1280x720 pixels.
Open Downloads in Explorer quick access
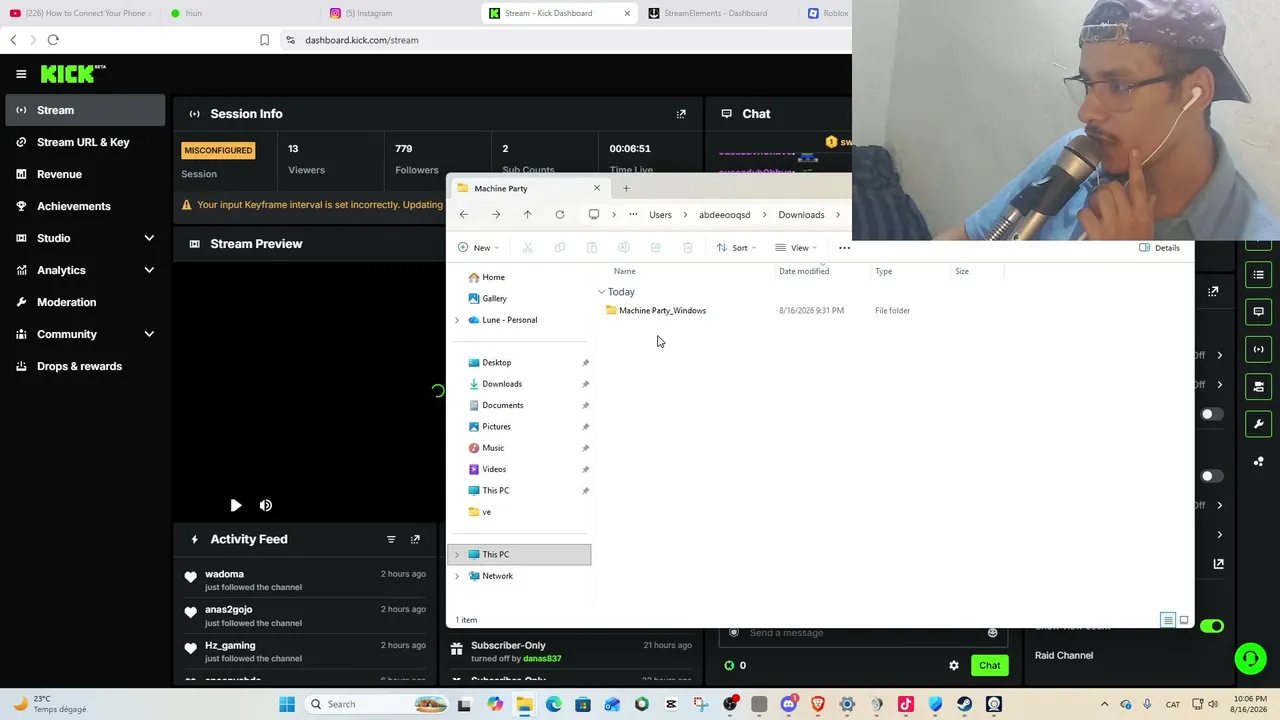point(502,384)
